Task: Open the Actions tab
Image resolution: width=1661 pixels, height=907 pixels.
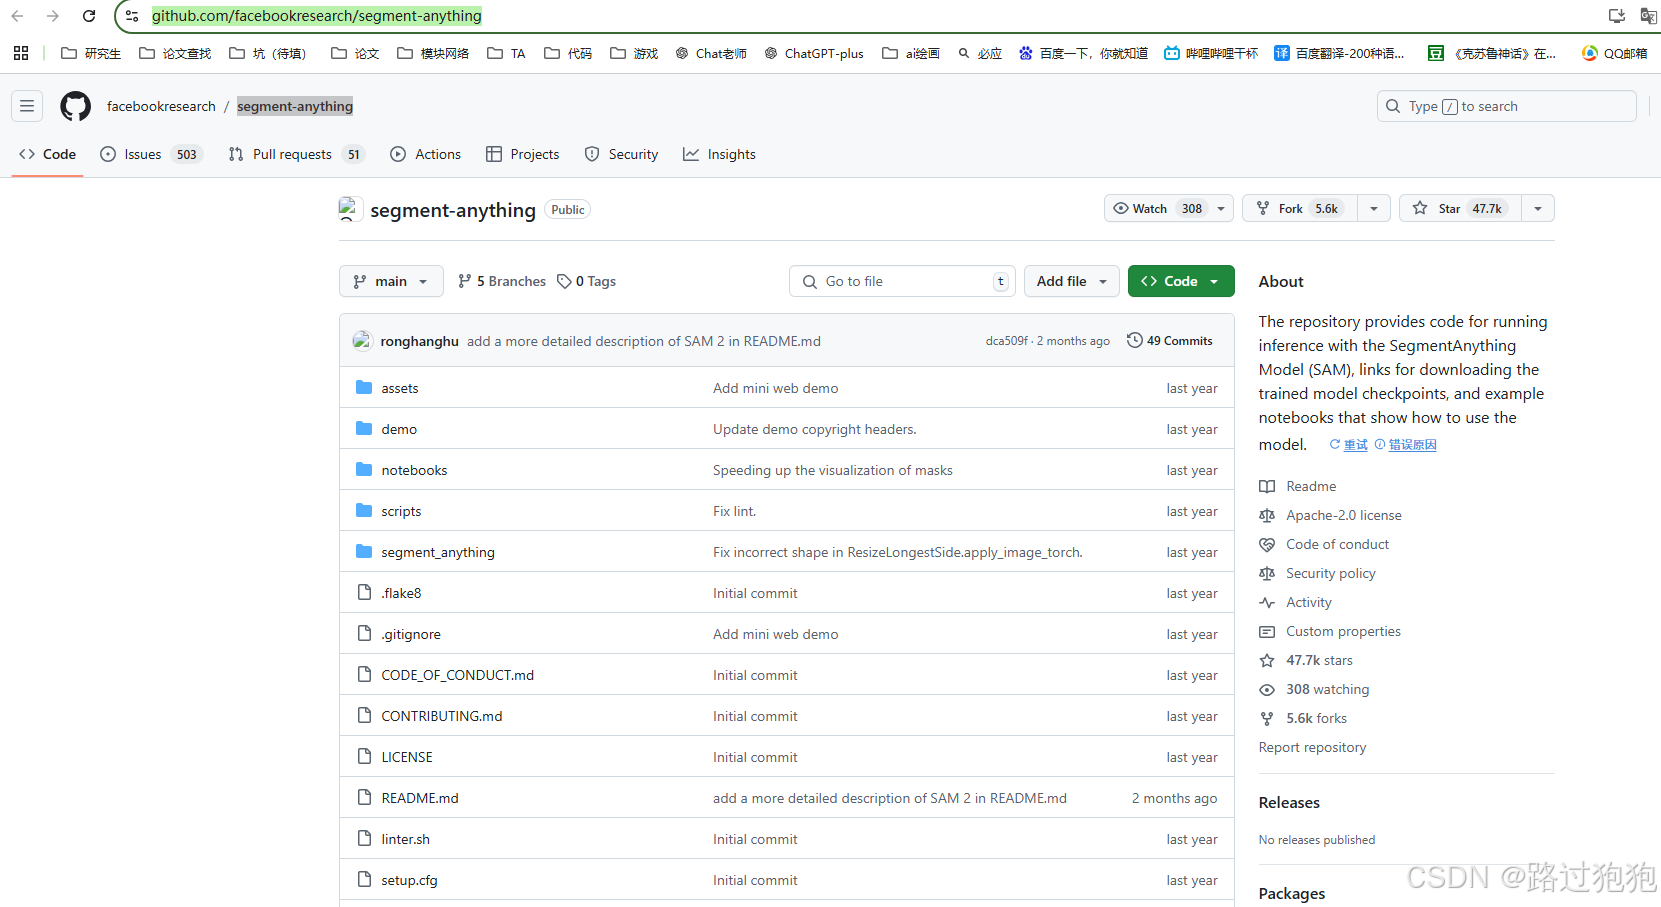Action: (426, 154)
